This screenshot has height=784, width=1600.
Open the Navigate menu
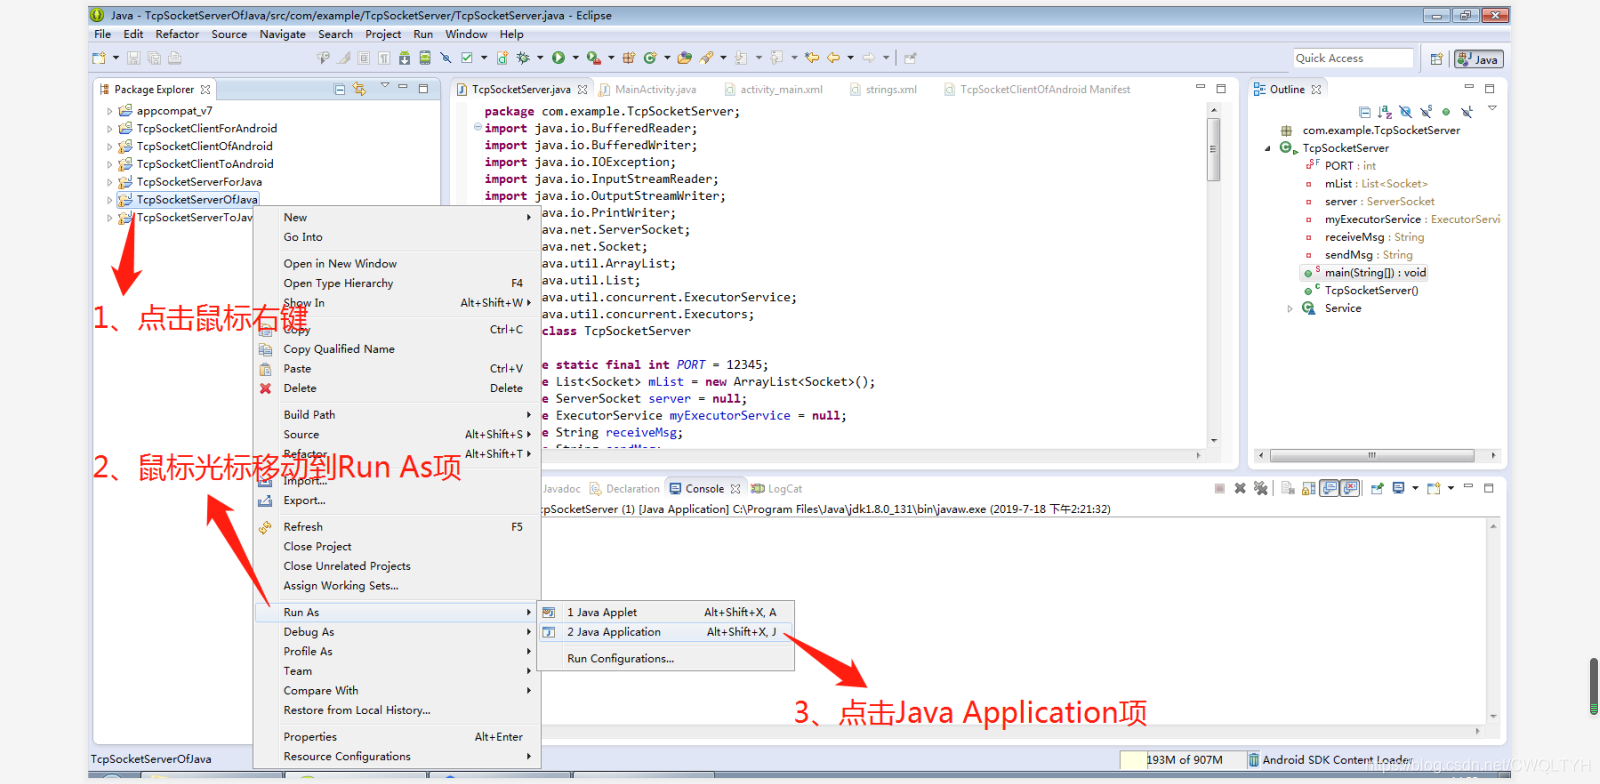click(x=282, y=34)
